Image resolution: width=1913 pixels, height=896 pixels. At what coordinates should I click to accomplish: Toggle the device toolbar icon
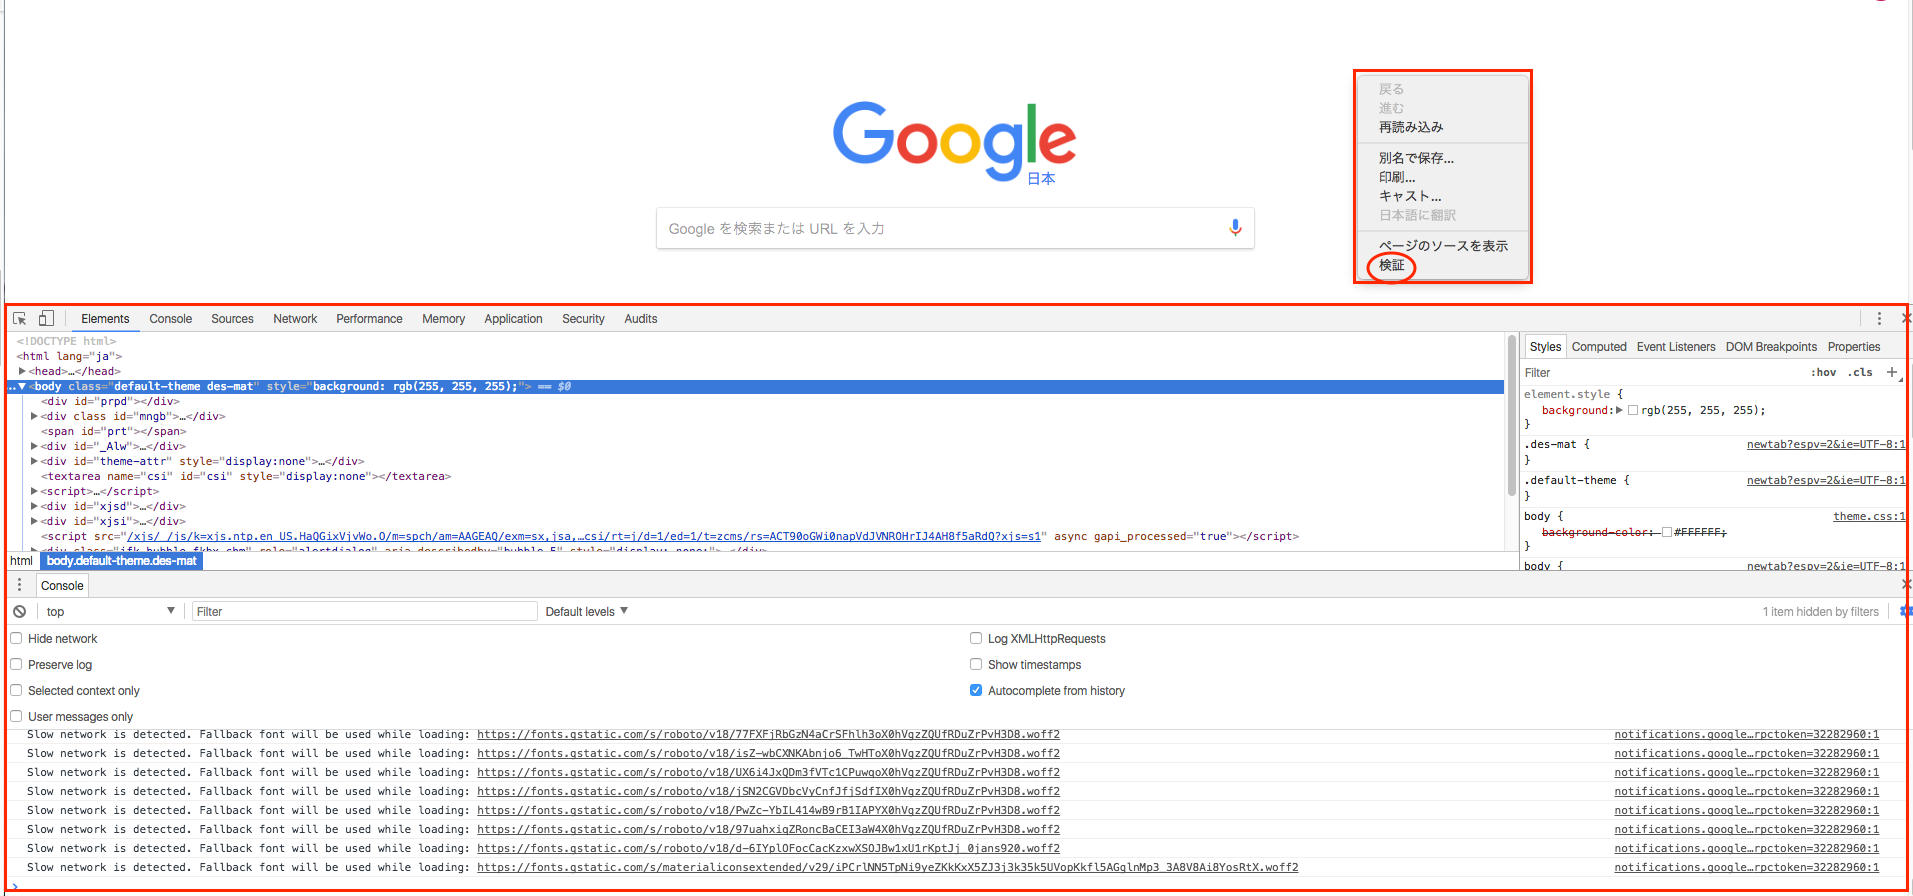click(x=46, y=319)
